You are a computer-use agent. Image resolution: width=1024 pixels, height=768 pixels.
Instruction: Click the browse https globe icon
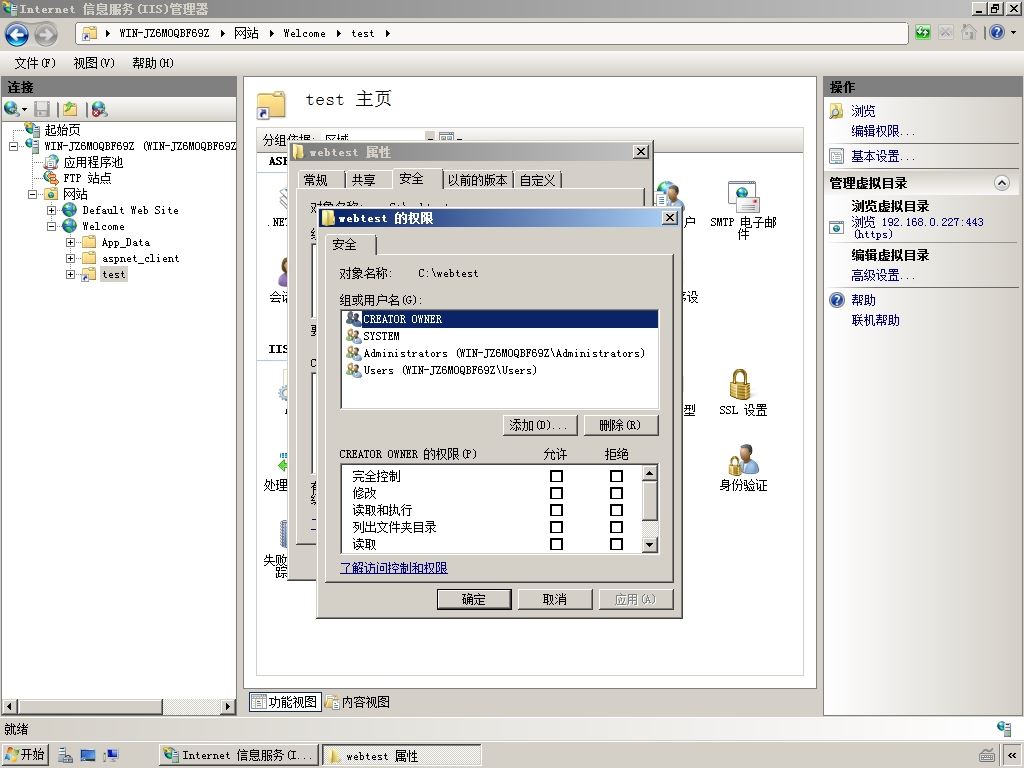pyautogui.click(x=837, y=228)
